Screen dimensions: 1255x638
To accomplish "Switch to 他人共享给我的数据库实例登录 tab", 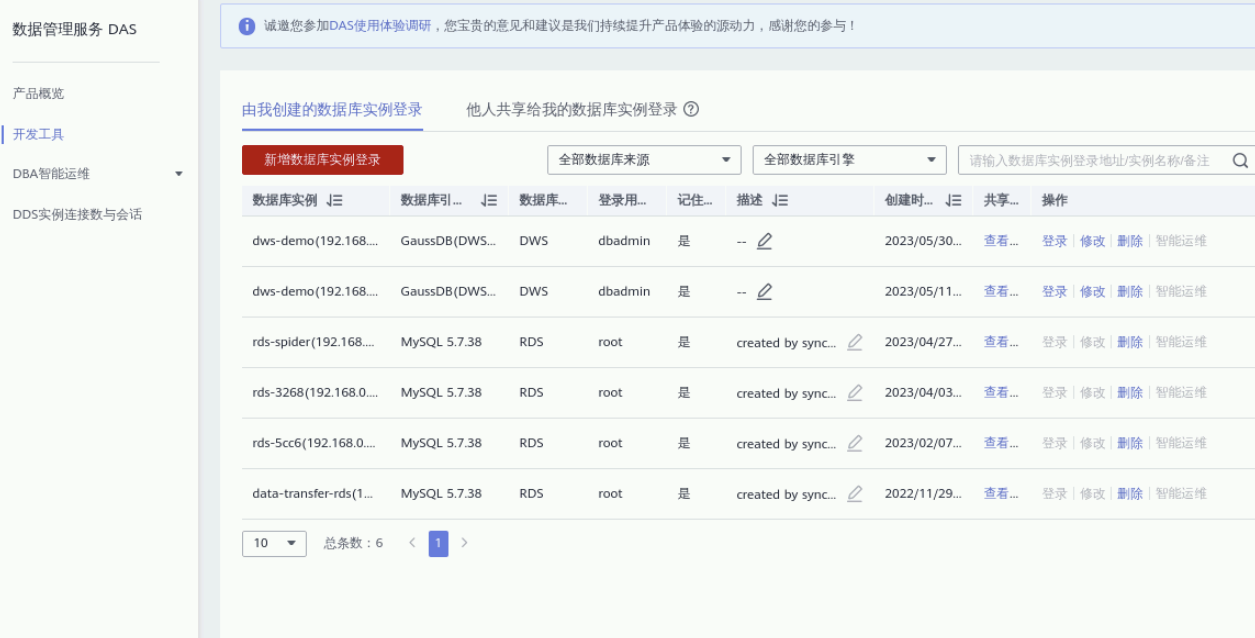I will tap(571, 110).
